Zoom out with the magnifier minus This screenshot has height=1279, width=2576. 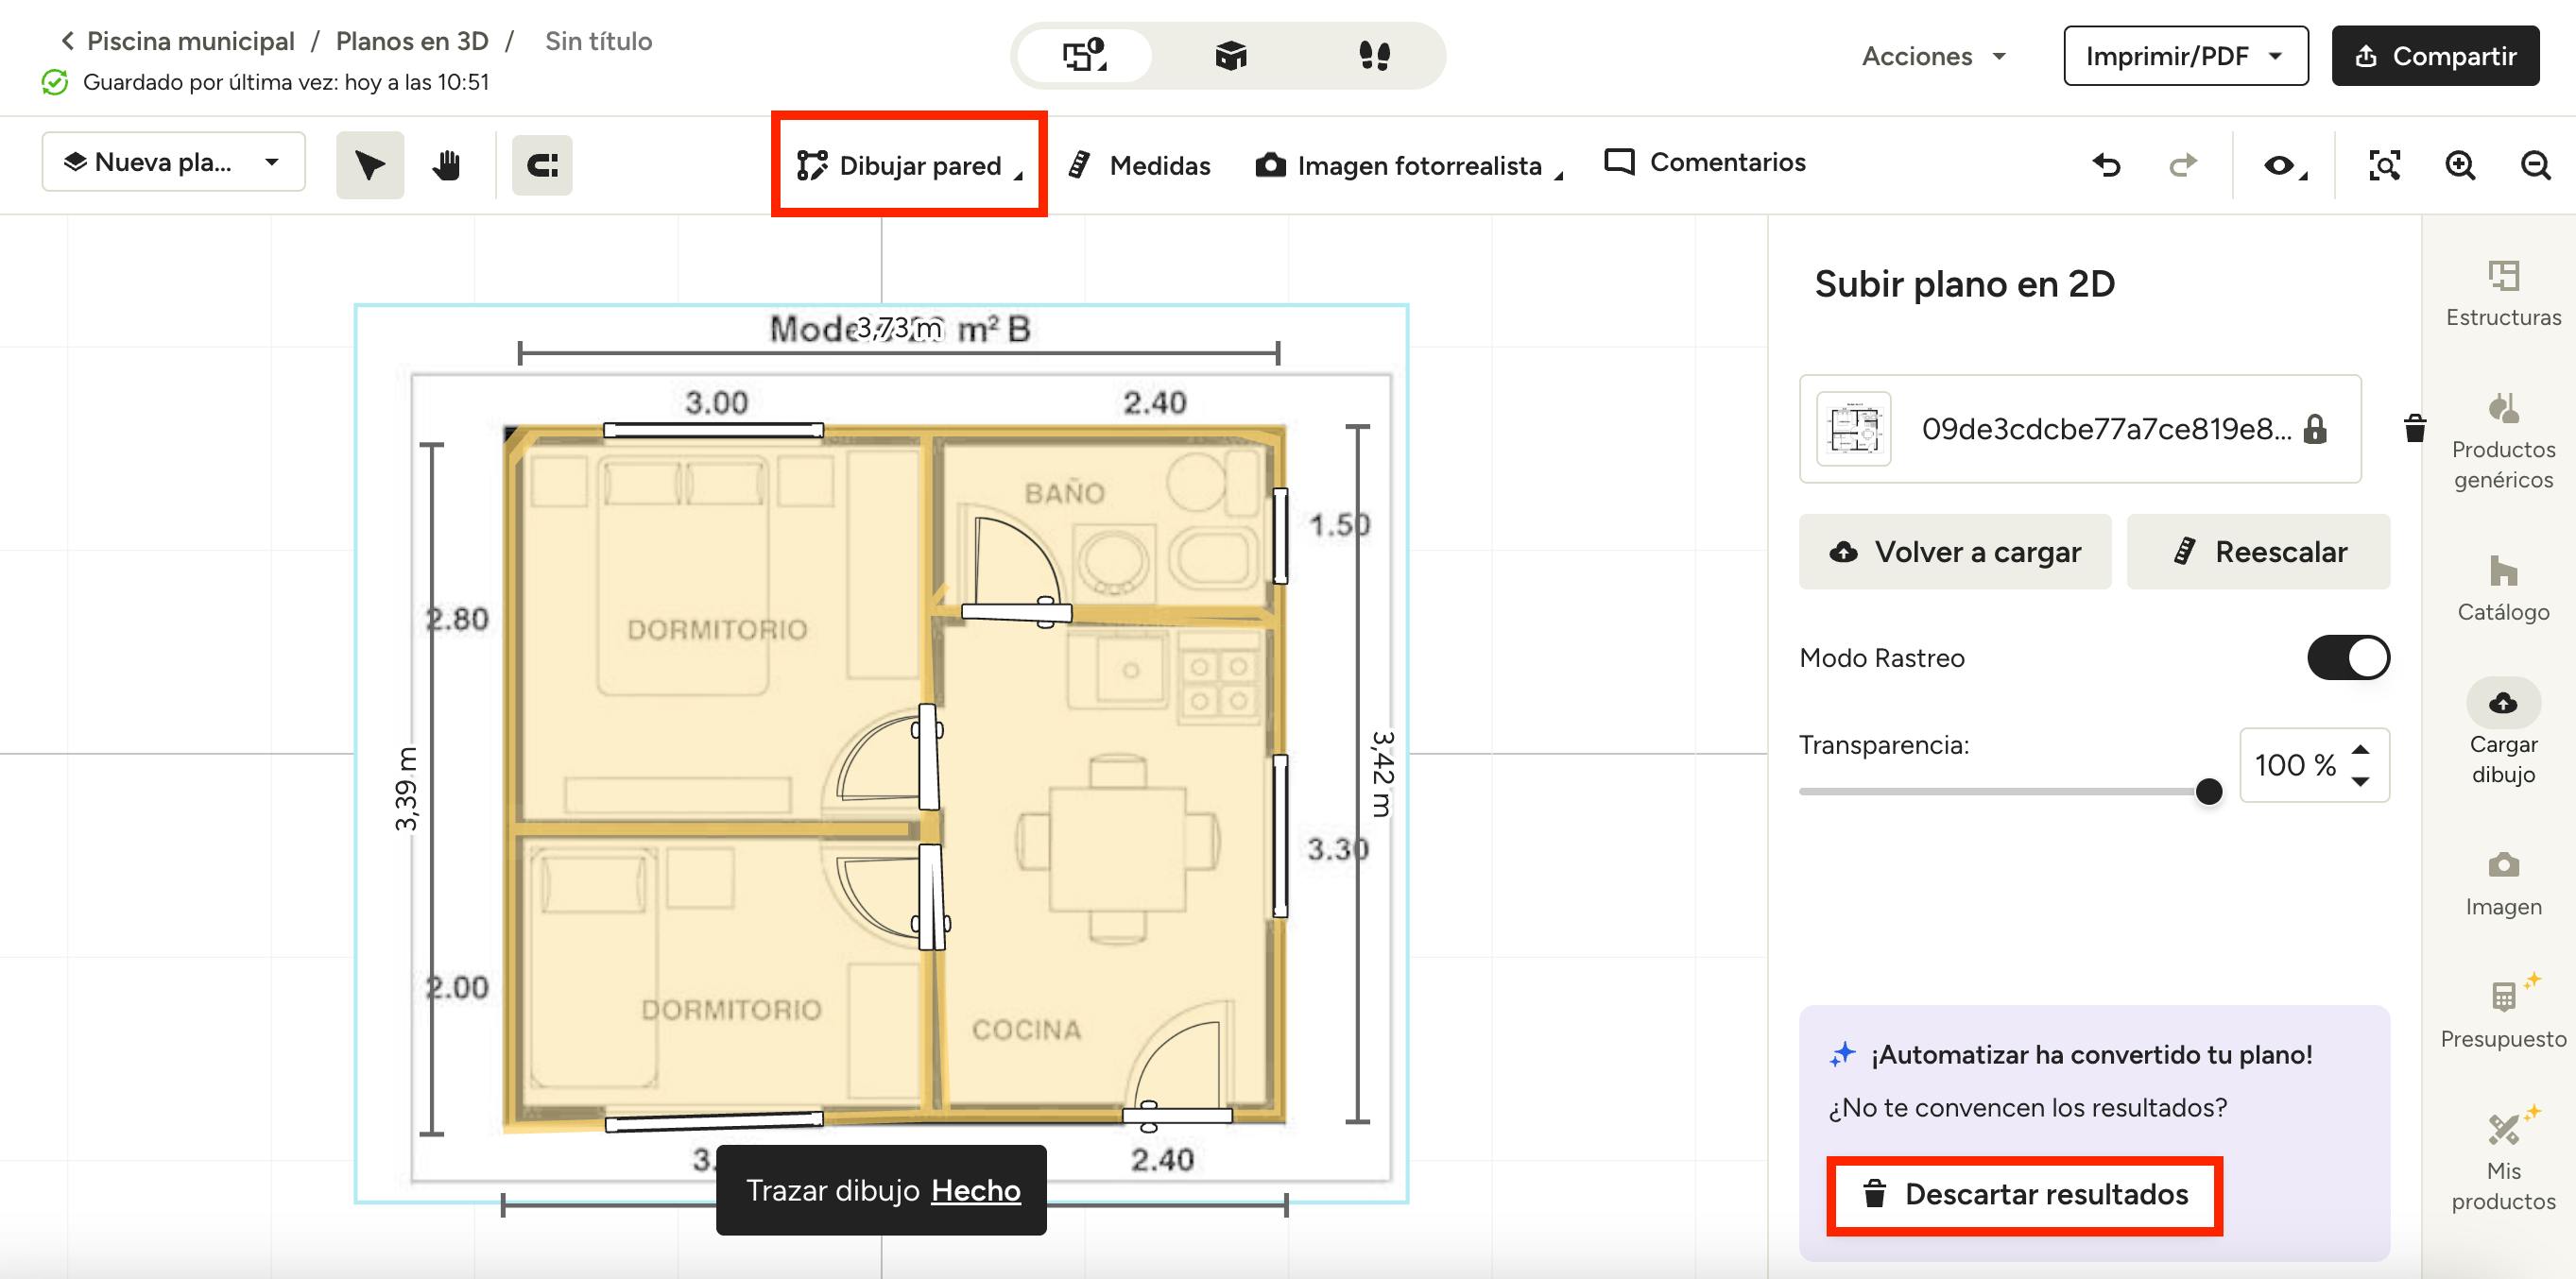pyautogui.click(x=2535, y=165)
